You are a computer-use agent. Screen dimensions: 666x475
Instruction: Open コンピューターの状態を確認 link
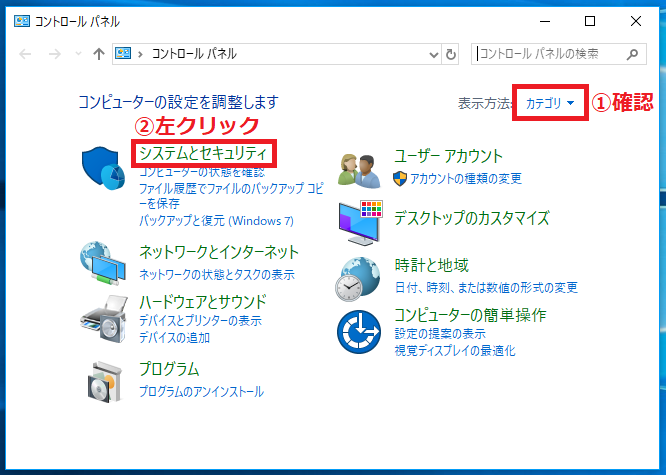point(202,172)
